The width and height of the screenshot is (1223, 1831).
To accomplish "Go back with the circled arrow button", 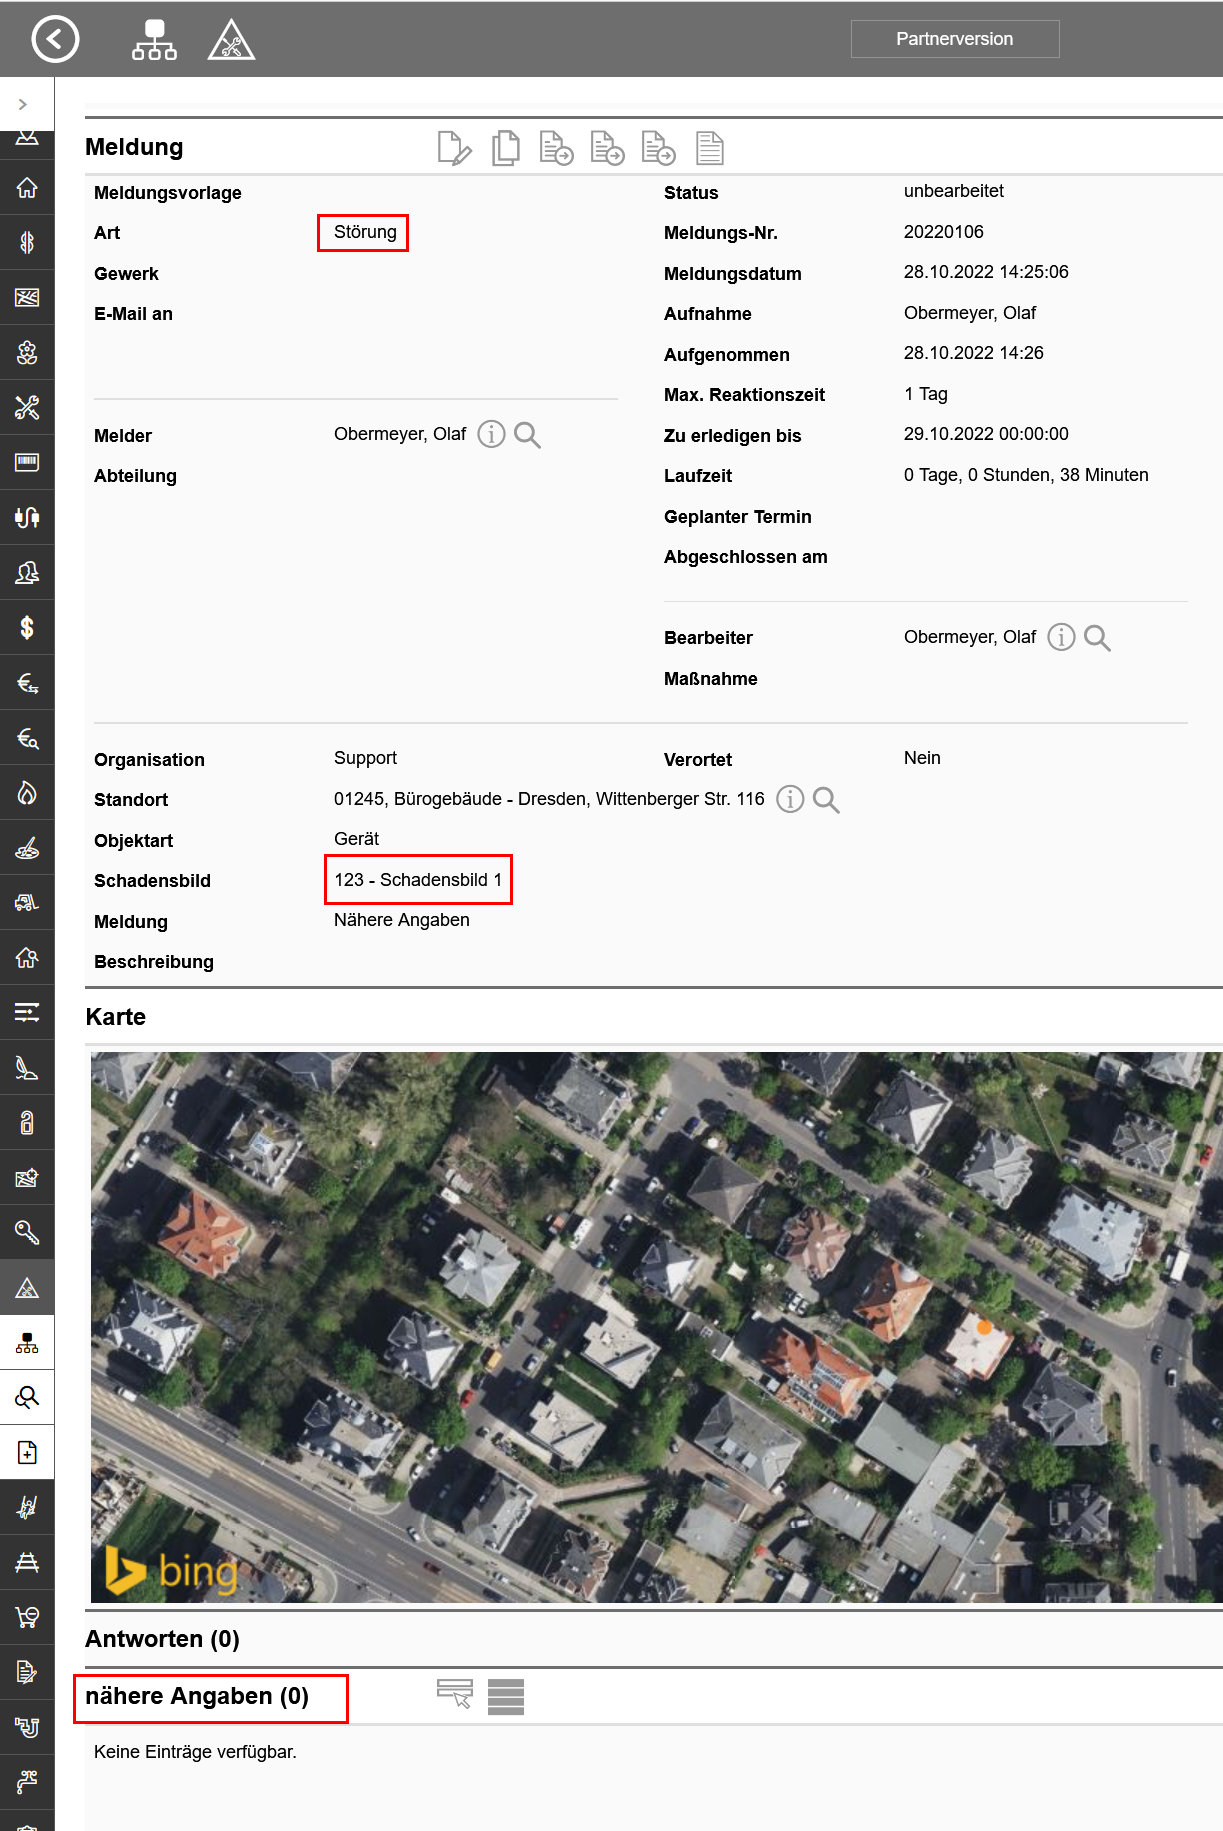I will click(x=55, y=39).
